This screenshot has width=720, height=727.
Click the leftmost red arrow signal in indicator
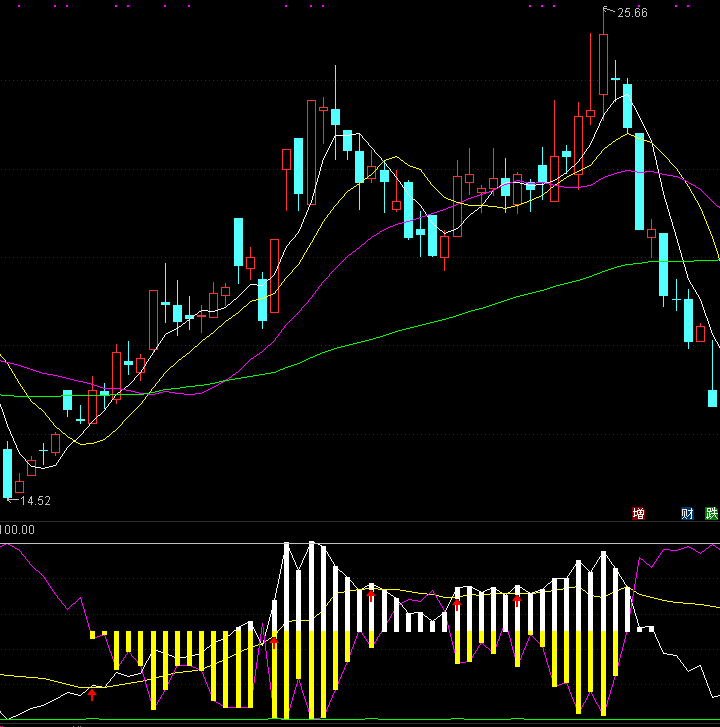[x=92, y=693]
